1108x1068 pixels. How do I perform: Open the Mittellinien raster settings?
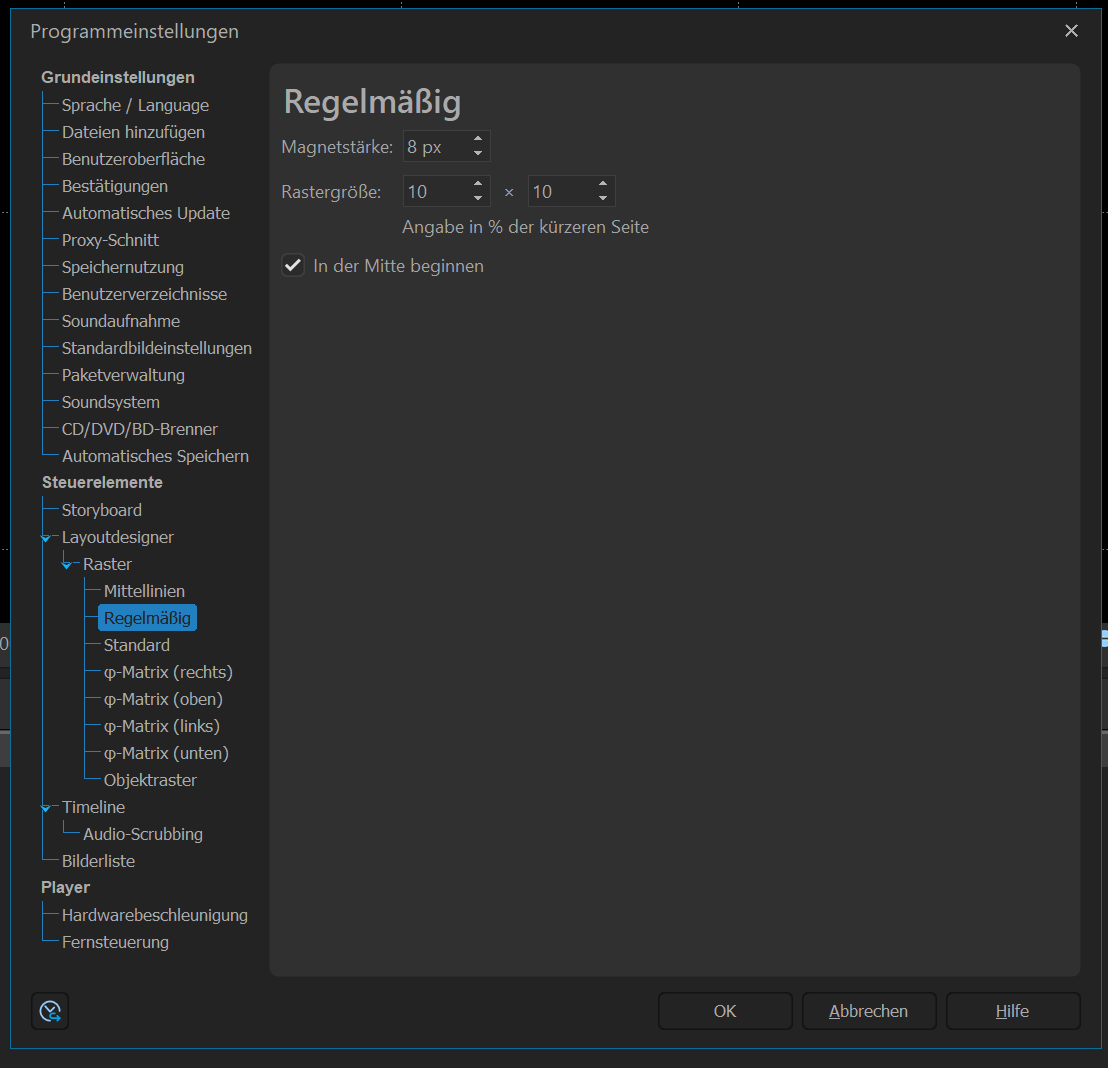144,591
